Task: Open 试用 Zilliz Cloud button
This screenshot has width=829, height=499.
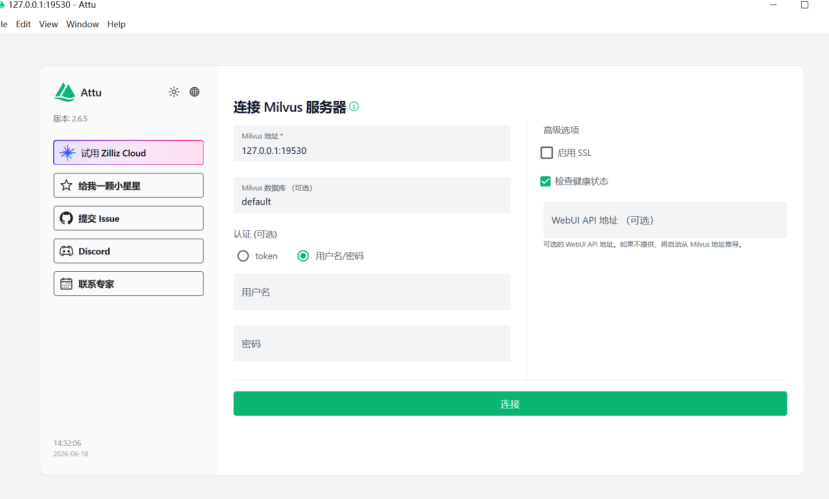Action: click(128, 153)
